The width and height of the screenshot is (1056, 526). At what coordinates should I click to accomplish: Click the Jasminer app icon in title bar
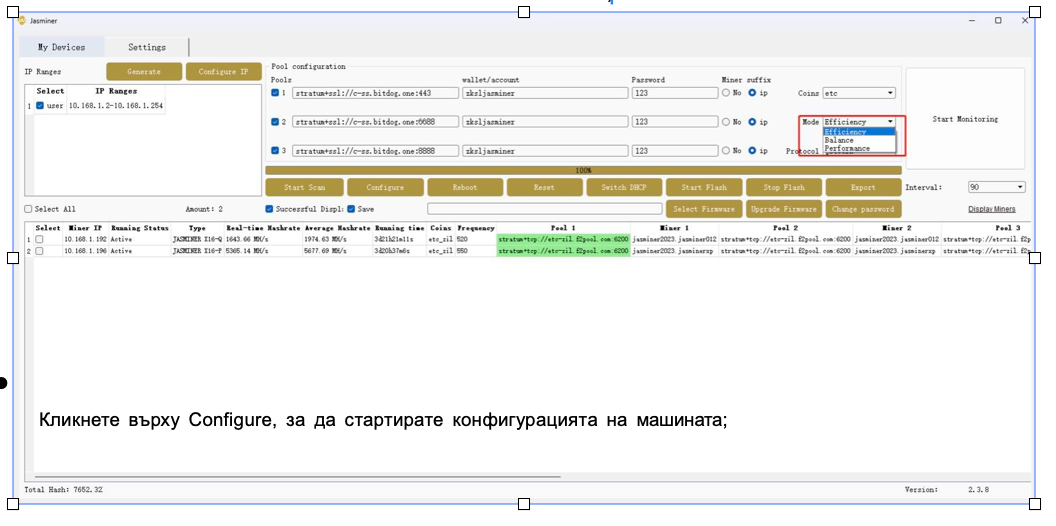pos(22,20)
